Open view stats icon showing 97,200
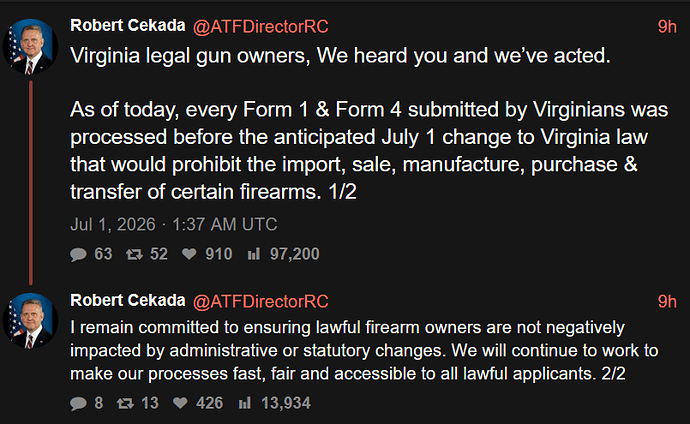This screenshot has height=424, width=690. (254, 254)
